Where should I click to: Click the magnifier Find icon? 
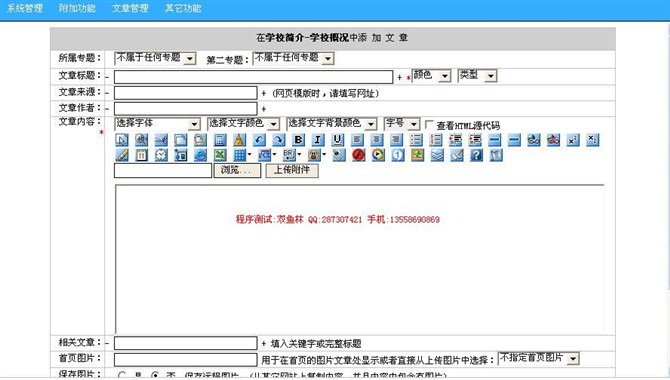tap(141, 140)
